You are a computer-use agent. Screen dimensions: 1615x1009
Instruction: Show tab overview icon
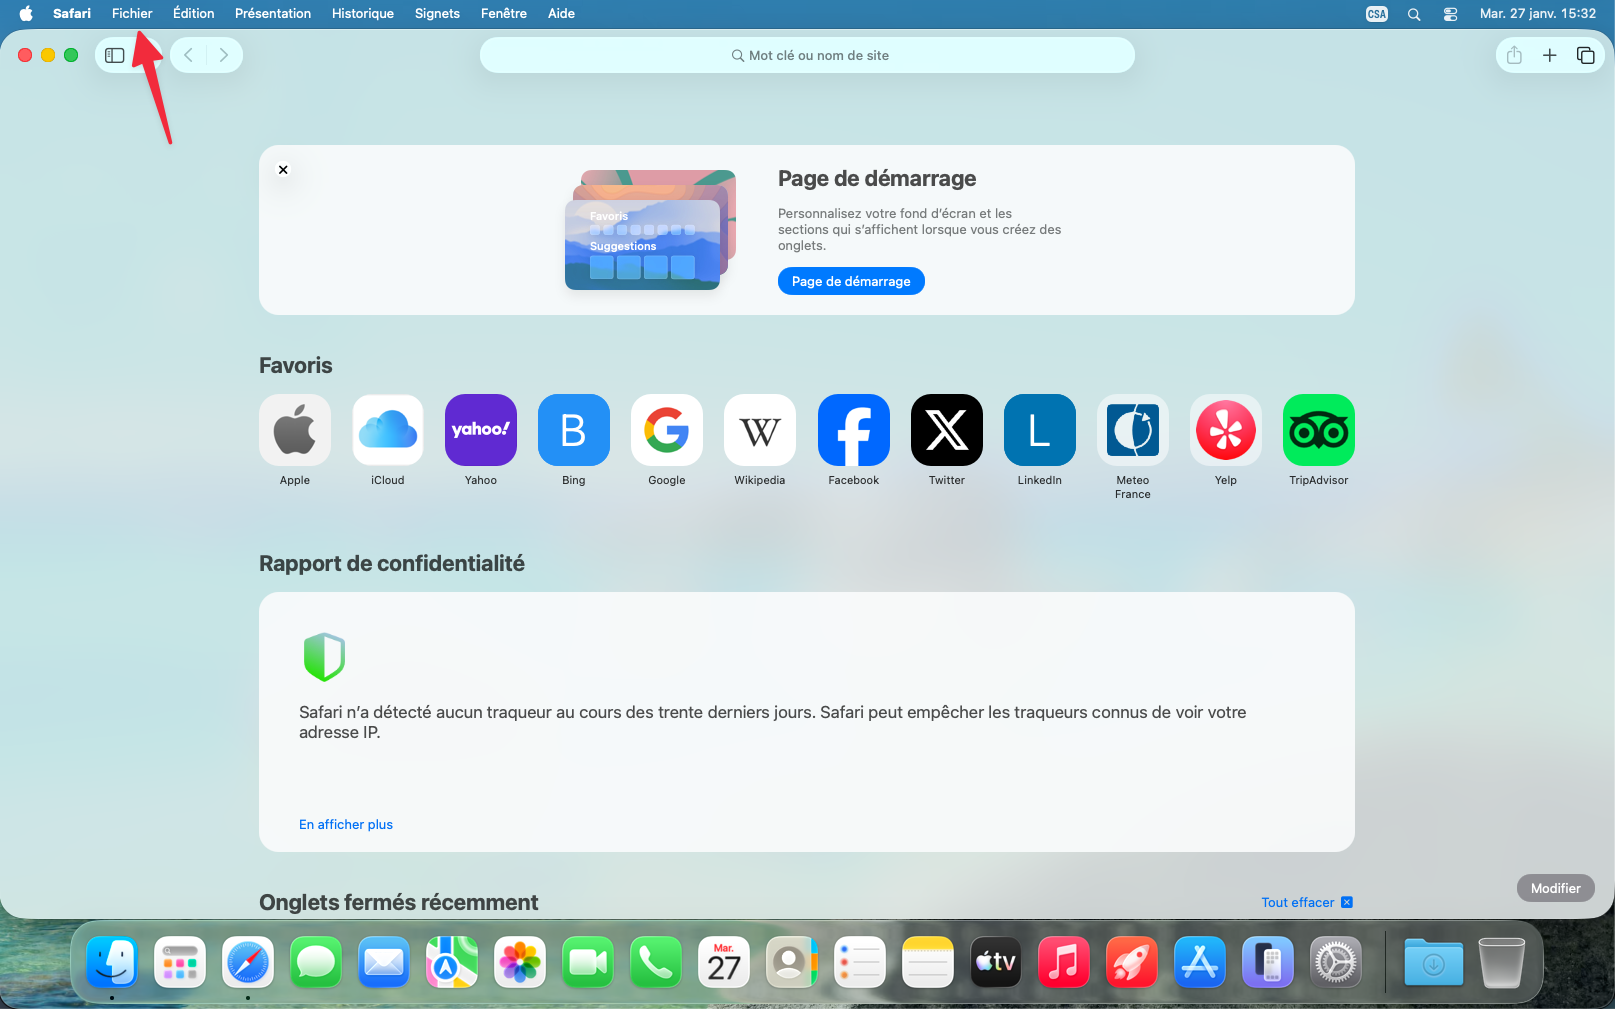tap(1585, 55)
